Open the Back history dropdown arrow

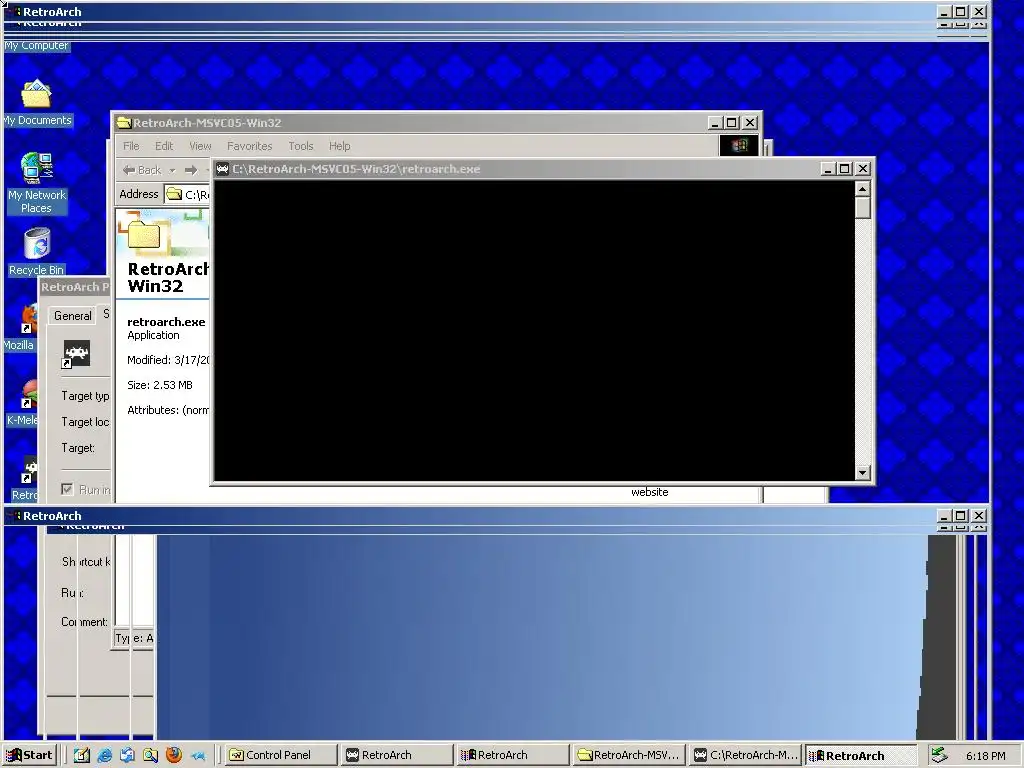pos(172,170)
